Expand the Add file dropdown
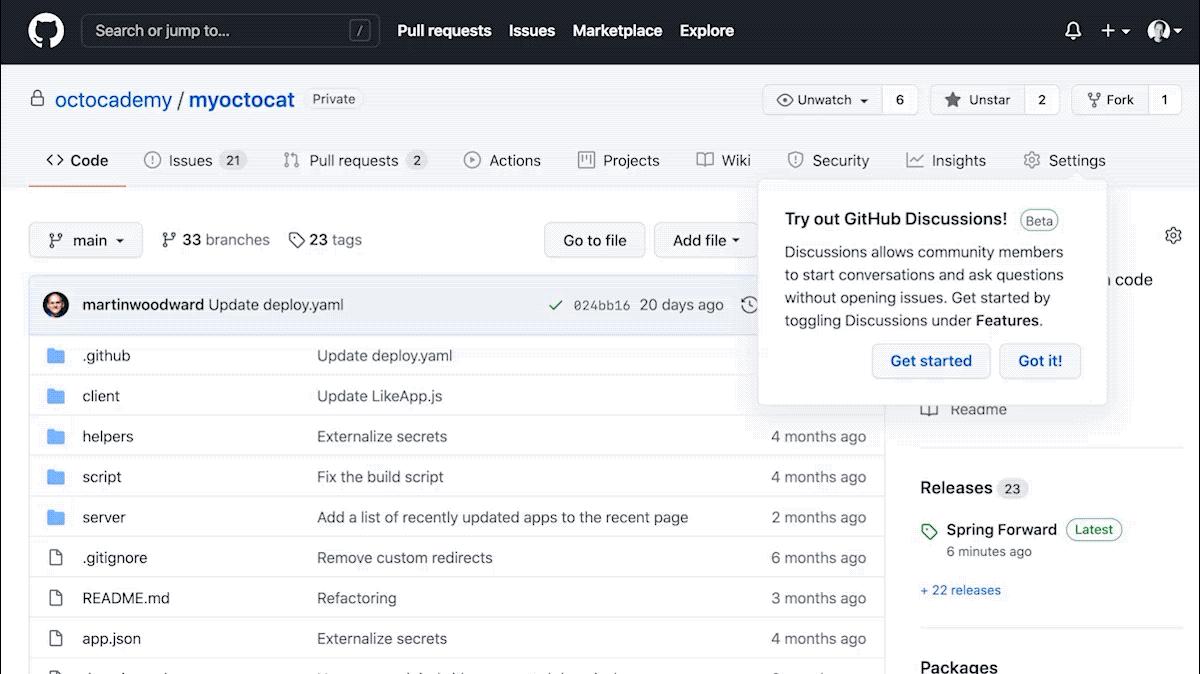The width and height of the screenshot is (1200, 674). pyautogui.click(x=705, y=240)
